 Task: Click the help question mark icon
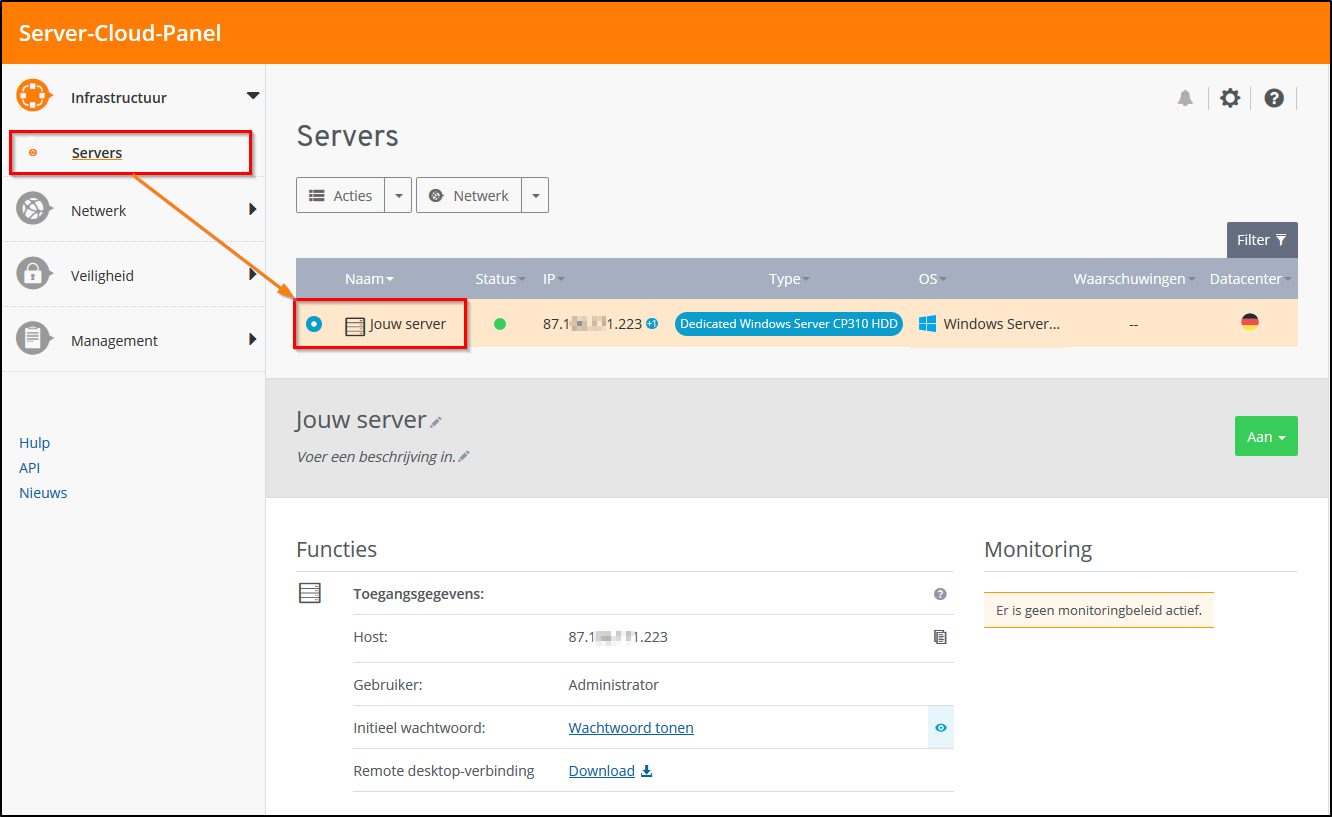[x=1274, y=98]
